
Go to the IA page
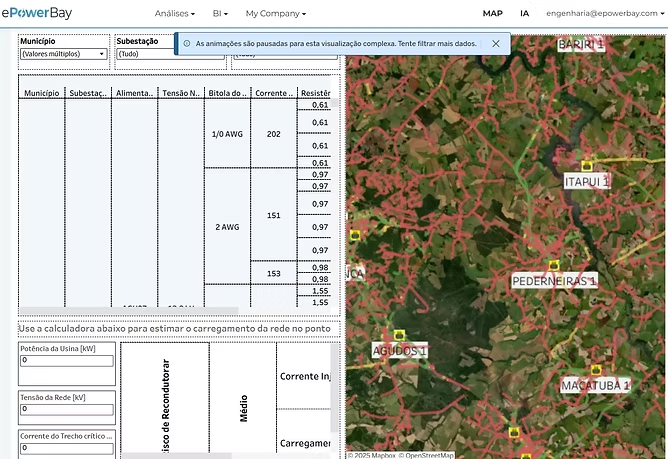tap(525, 13)
